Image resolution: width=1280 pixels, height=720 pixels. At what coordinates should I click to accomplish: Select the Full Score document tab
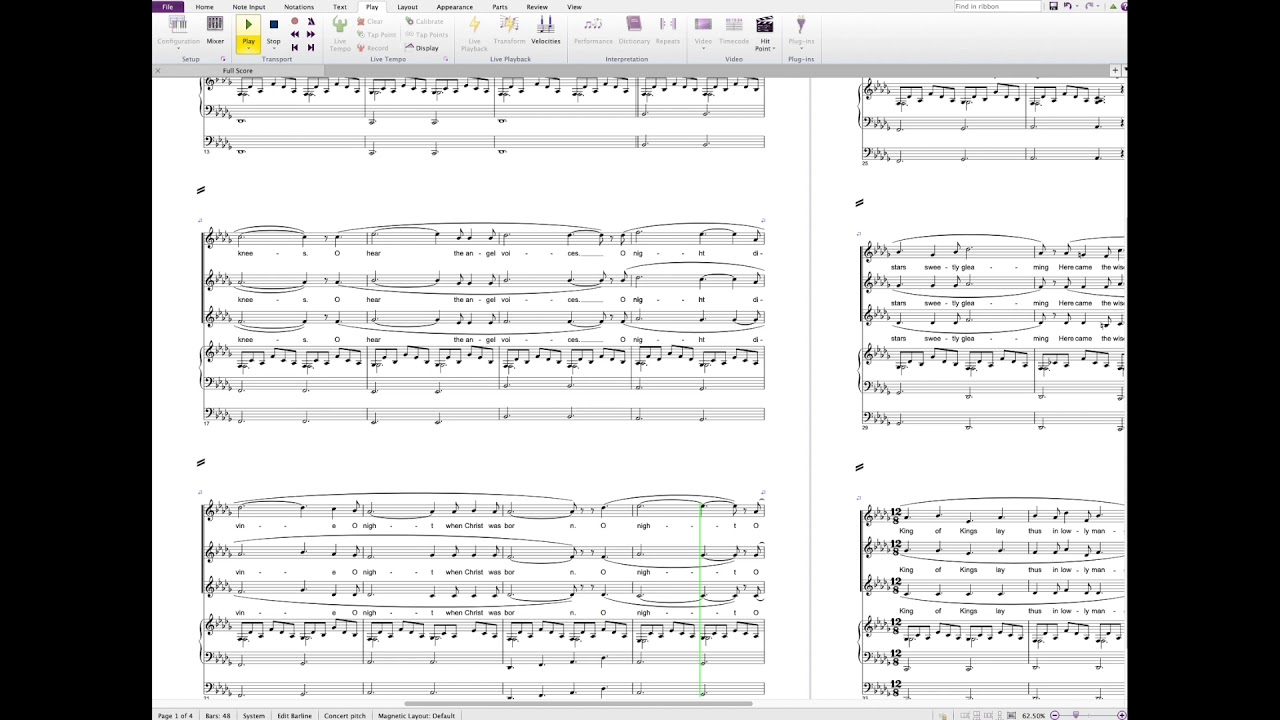(238, 71)
